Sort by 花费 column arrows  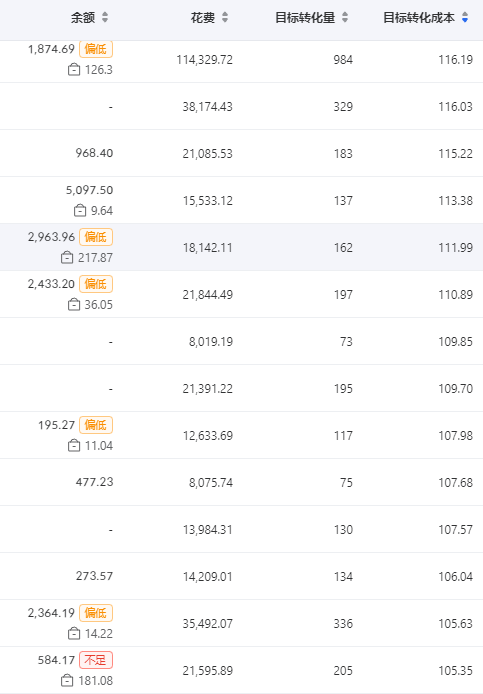(x=225, y=17)
